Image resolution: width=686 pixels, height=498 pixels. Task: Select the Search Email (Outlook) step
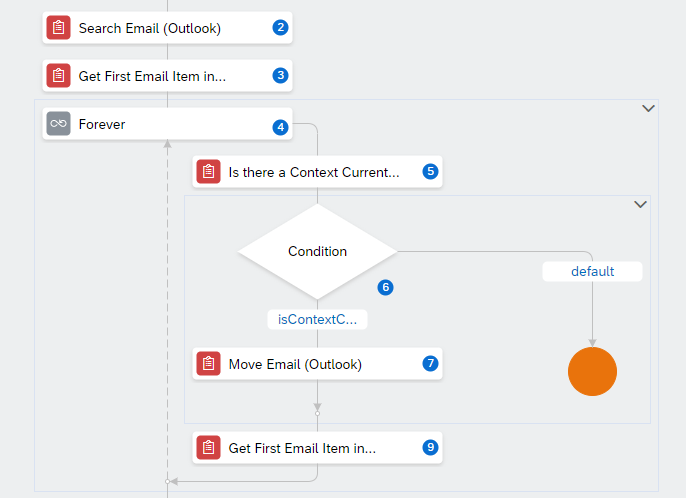point(168,28)
